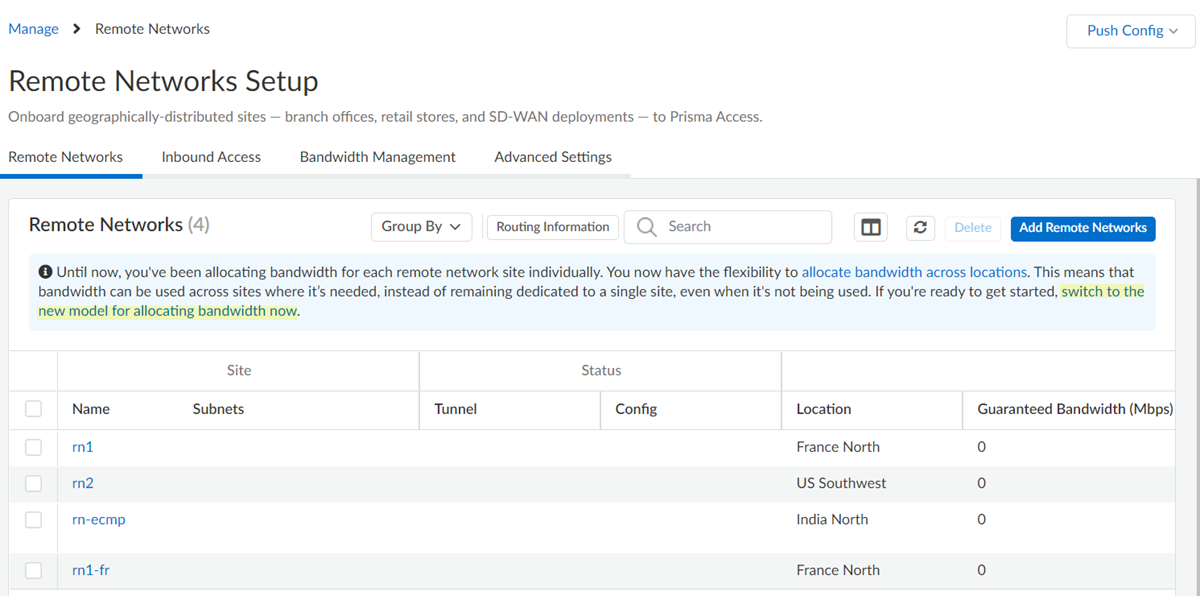Screen dimensions: 1200x596
Task: Open the Group By dropdown
Action: click(x=421, y=227)
